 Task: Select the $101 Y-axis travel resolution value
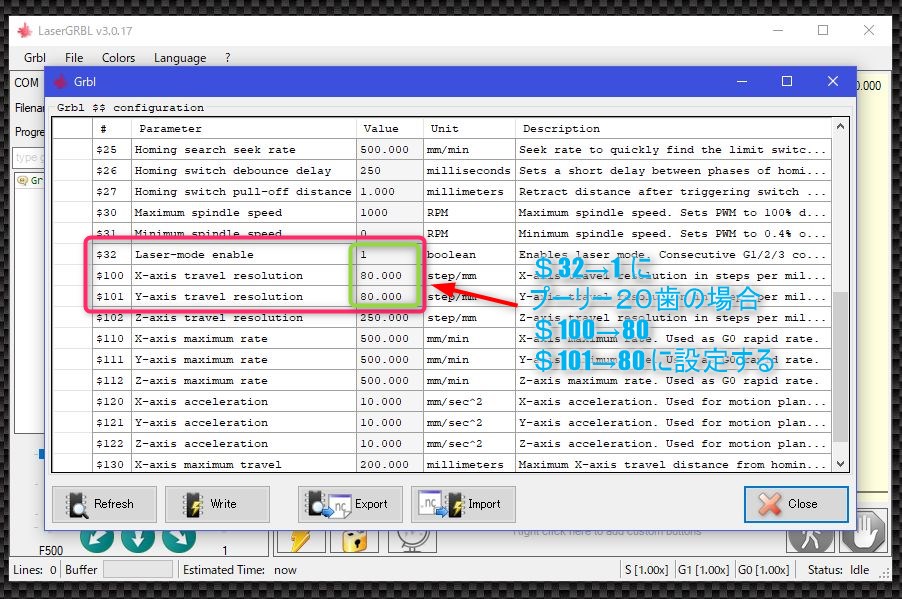click(x=389, y=296)
